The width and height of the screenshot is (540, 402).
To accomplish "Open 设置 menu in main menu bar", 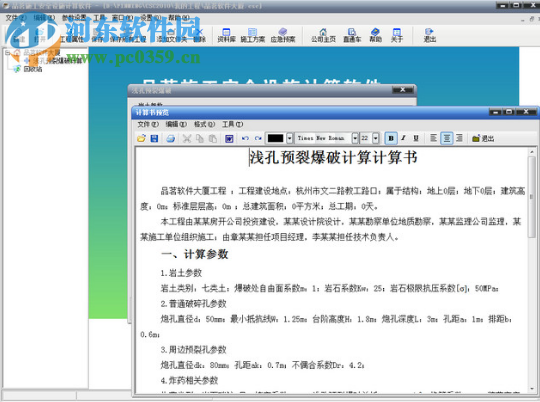I will (x=150, y=18).
